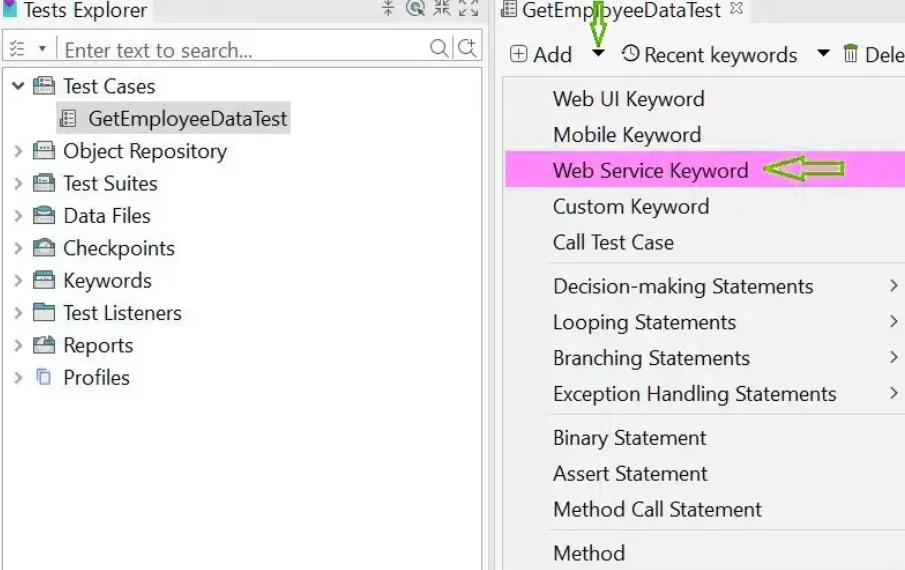Viewport: 905px width, 570px height.
Task: Click the Data Files folder icon
Action: 44,216
